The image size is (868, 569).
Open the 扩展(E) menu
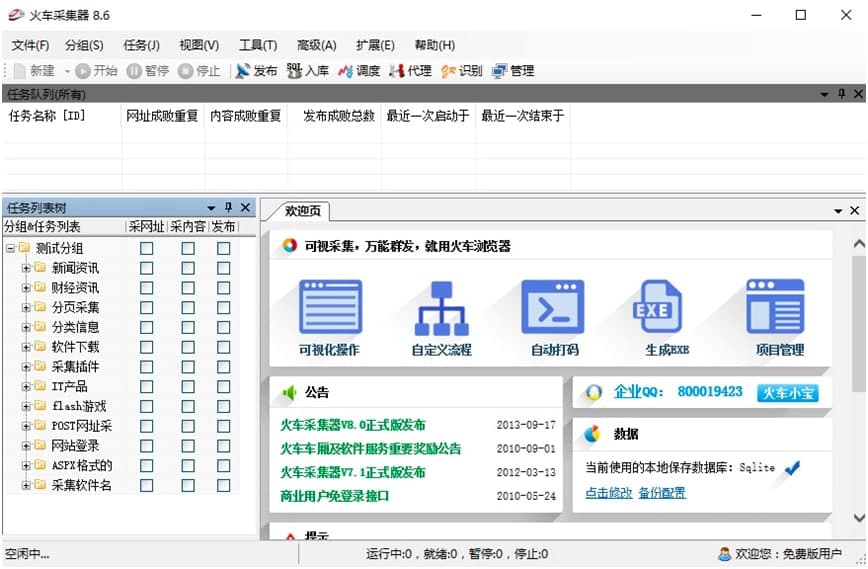[x=375, y=45]
